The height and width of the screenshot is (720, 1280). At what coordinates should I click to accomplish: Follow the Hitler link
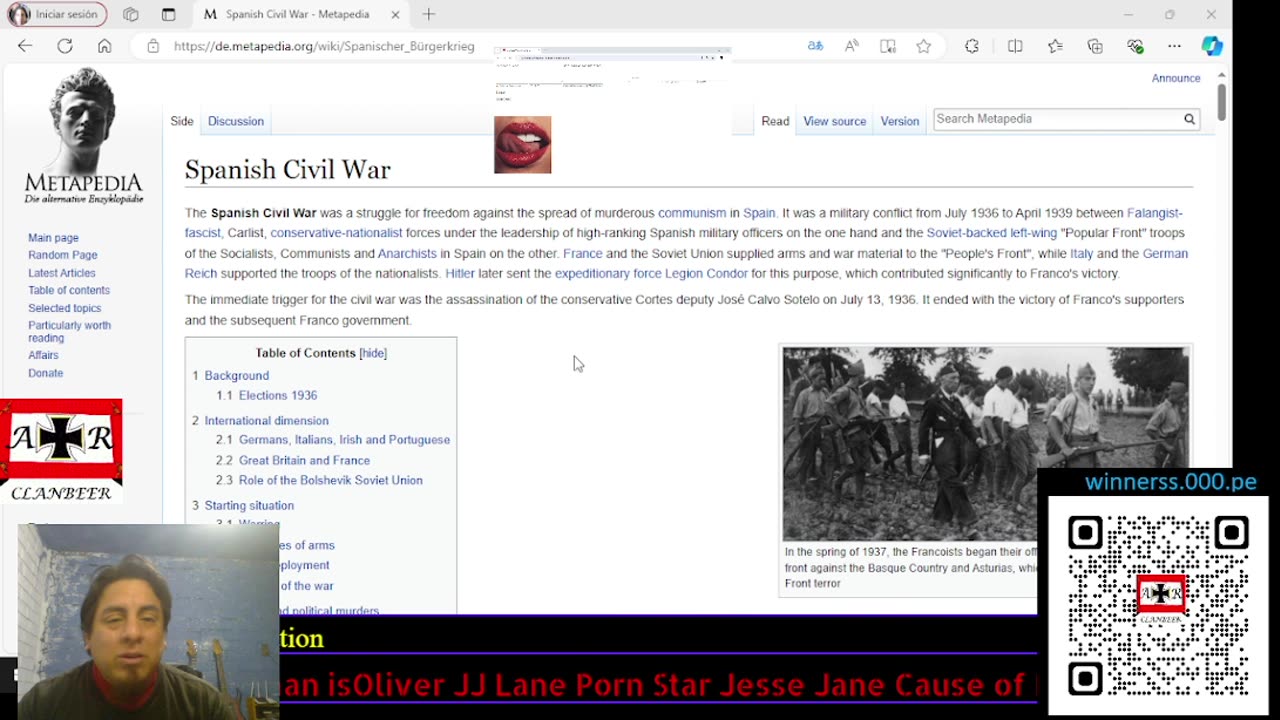tap(460, 274)
